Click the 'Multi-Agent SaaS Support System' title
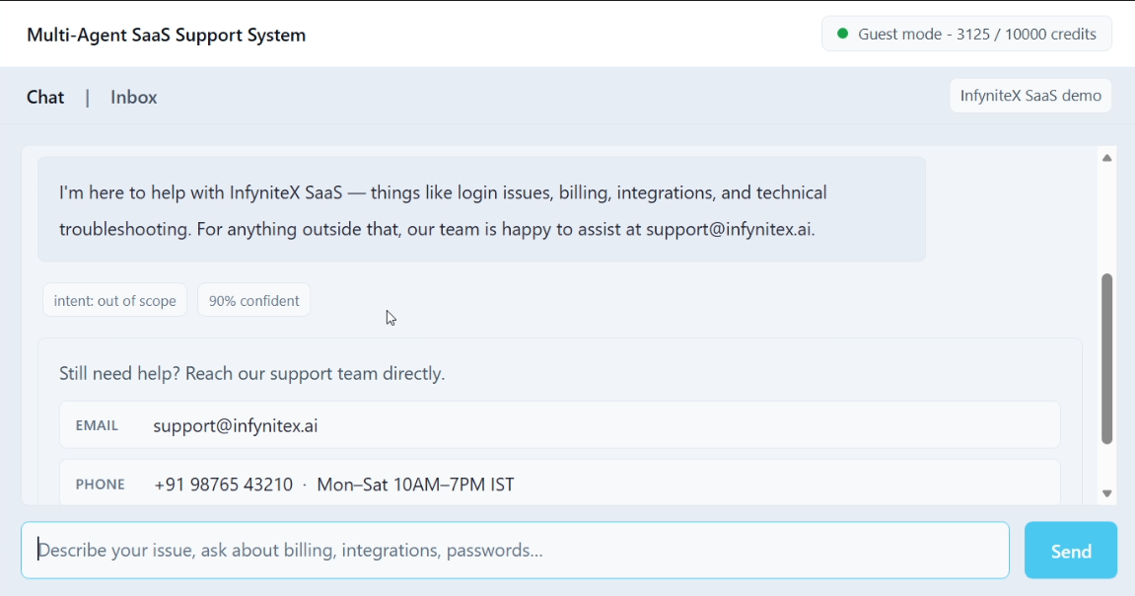Image resolution: width=1135 pixels, height=596 pixels. point(166,35)
